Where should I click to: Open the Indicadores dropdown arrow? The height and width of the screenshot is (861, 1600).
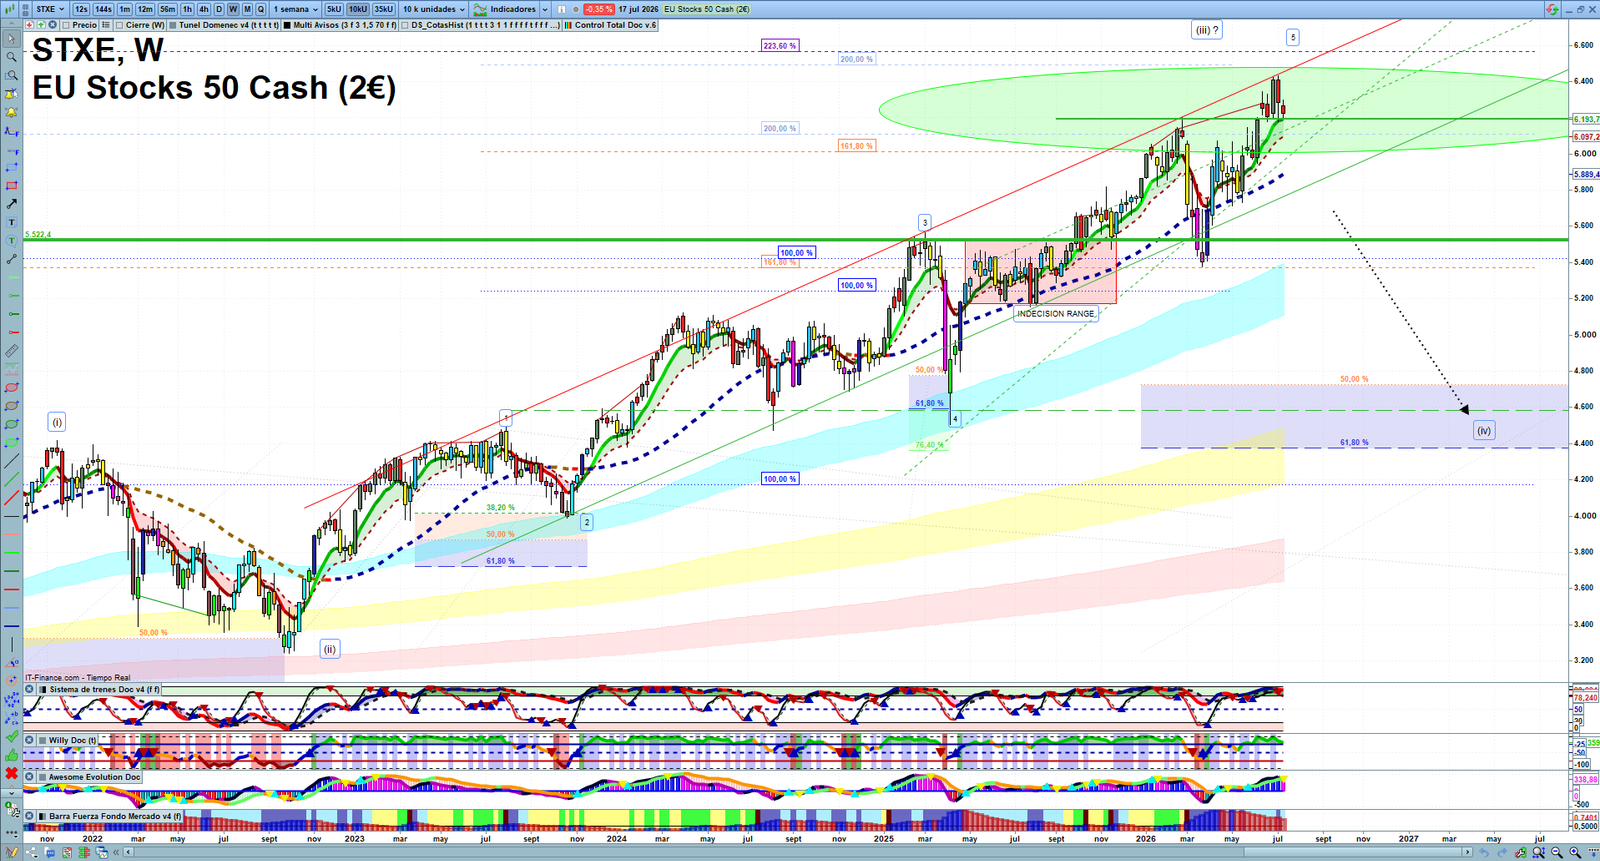click(x=545, y=9)
